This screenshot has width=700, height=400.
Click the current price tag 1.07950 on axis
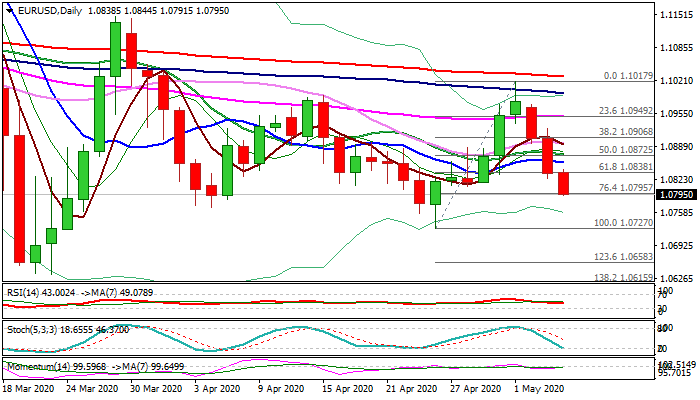point(670,196)
